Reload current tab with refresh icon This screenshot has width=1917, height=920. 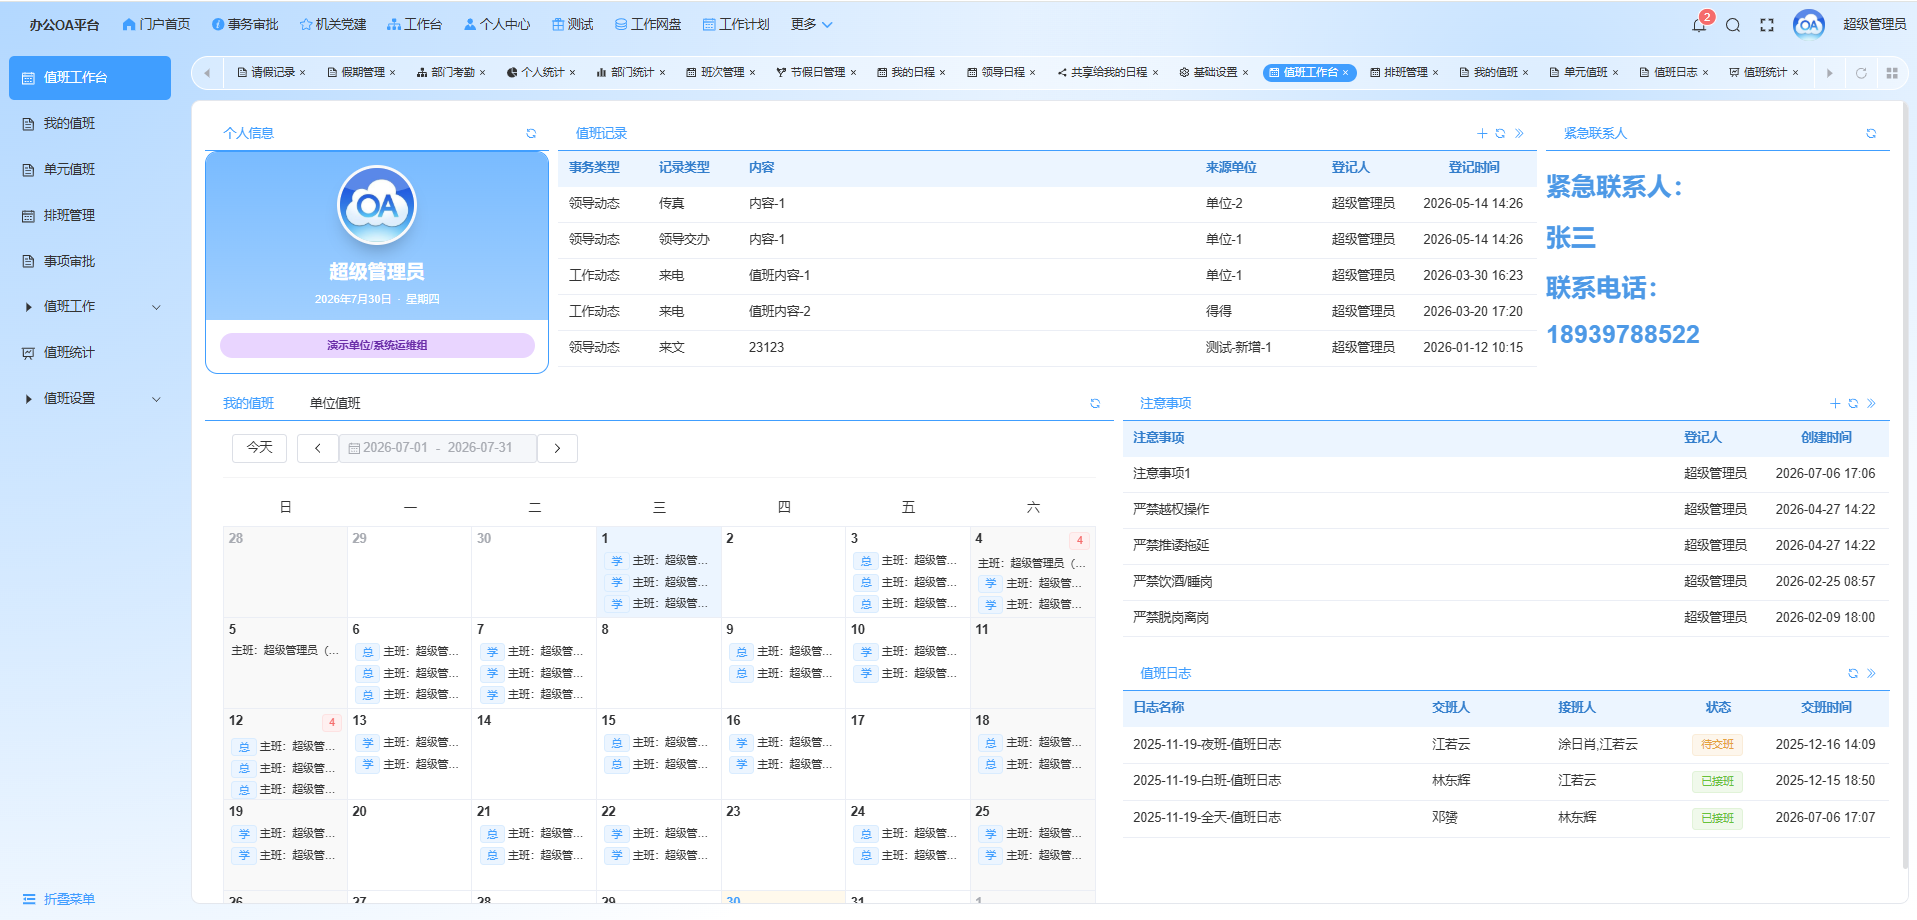(1861, 73)
